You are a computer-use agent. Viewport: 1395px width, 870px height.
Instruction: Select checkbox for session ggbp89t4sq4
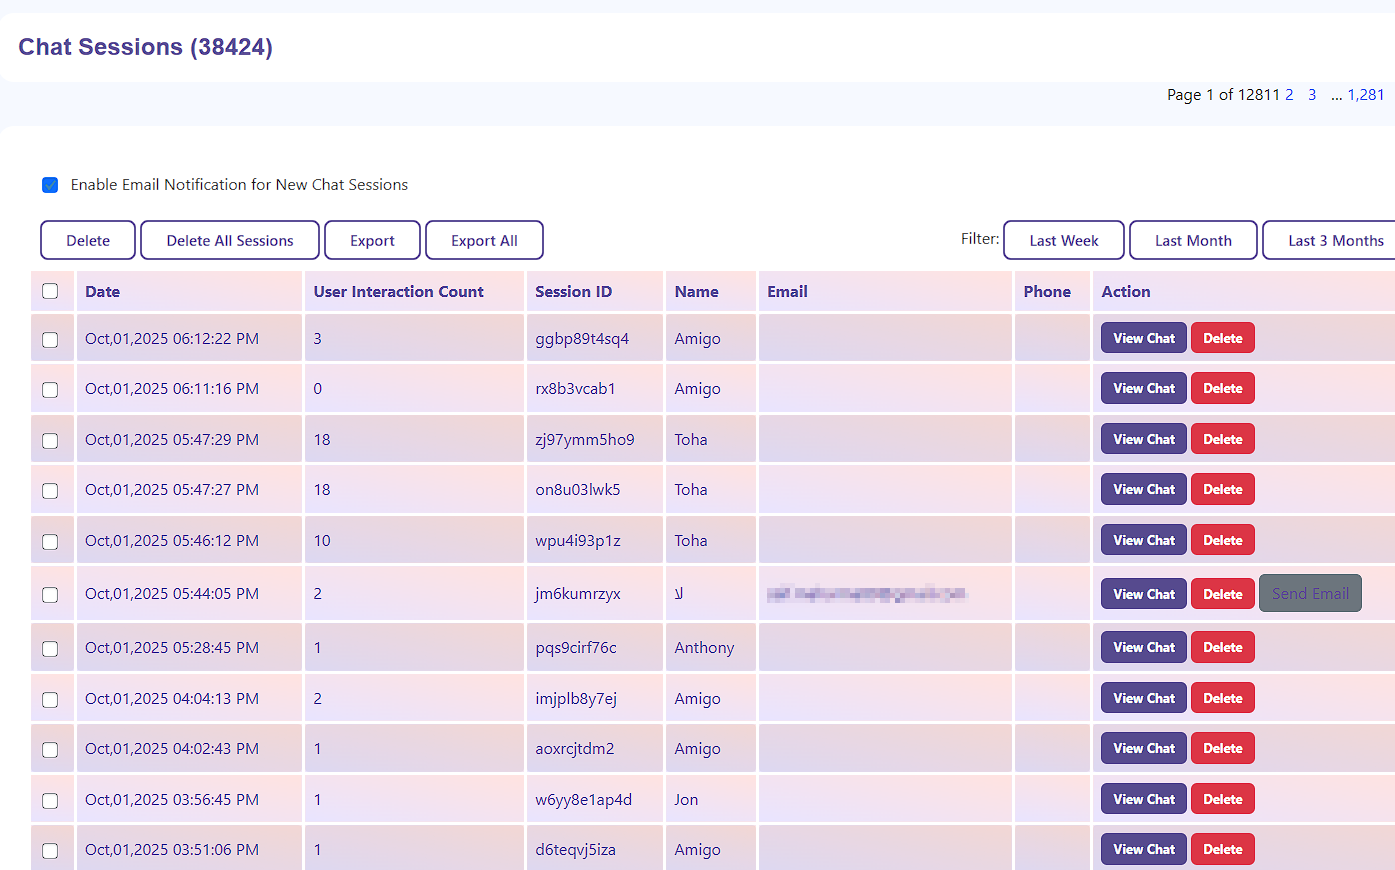pyautogui.click(x=50, y=340)
